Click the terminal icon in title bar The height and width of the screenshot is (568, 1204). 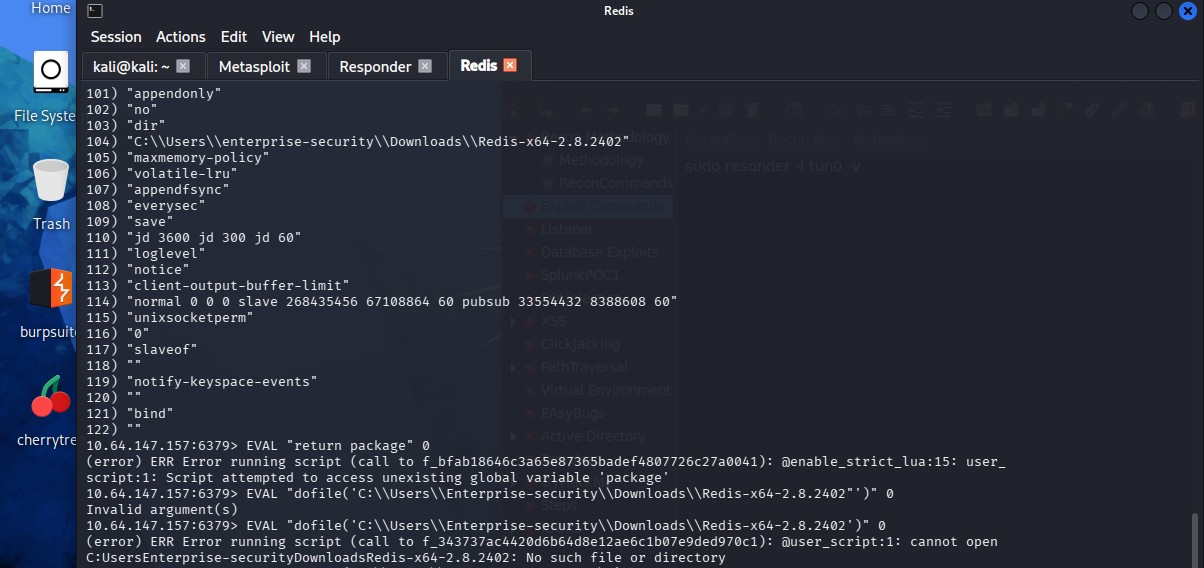(x=93, y=11)
